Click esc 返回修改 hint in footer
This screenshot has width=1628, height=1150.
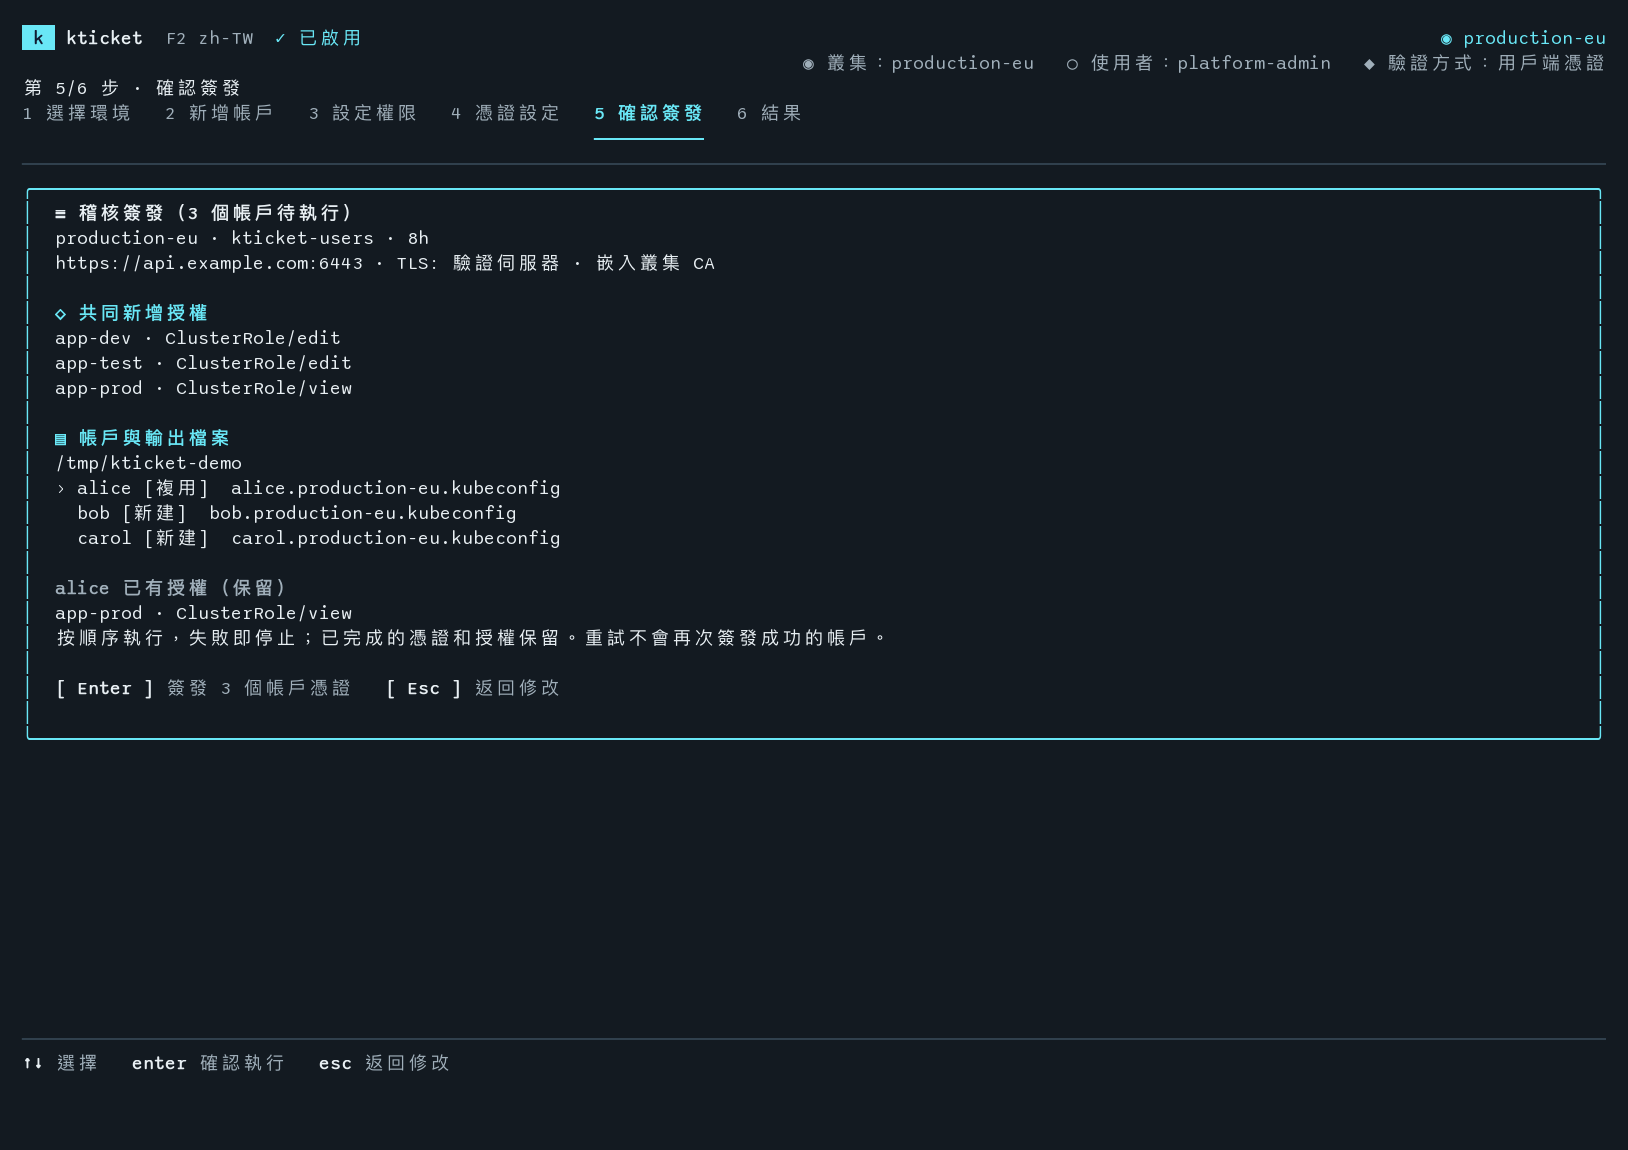coord(384,1063)
